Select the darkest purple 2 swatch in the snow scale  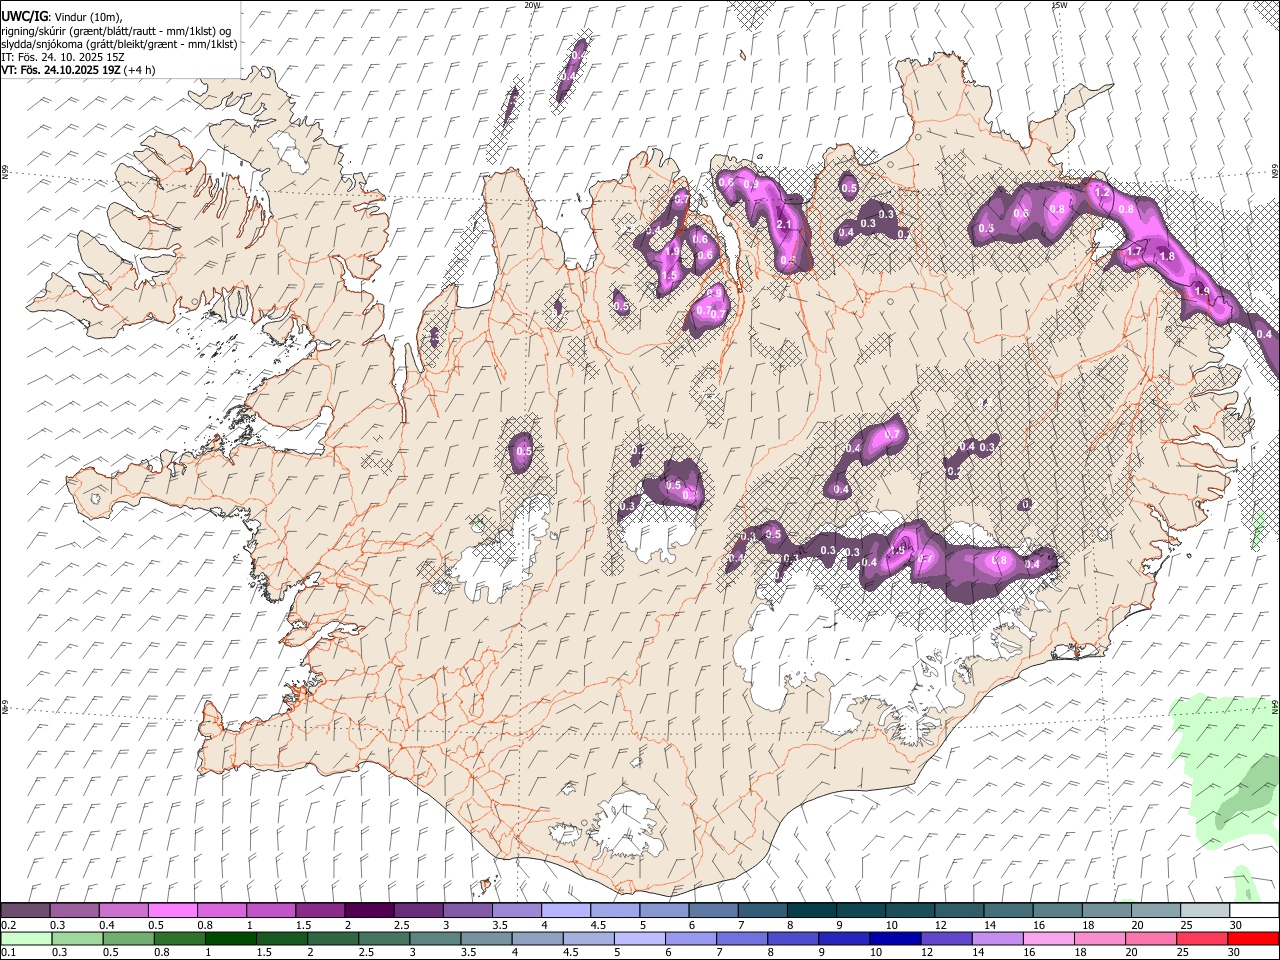pyautogui.click(x=368, y=911)
